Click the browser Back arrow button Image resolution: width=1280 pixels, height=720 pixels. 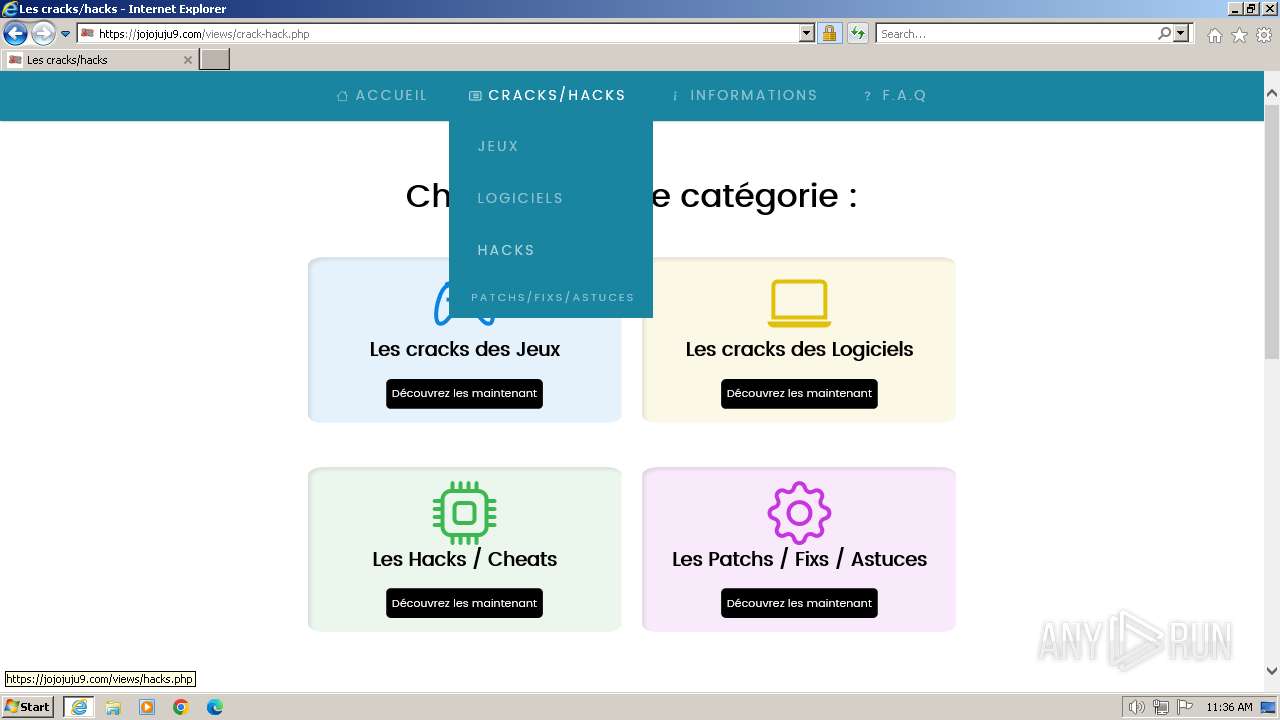(15, 34)
